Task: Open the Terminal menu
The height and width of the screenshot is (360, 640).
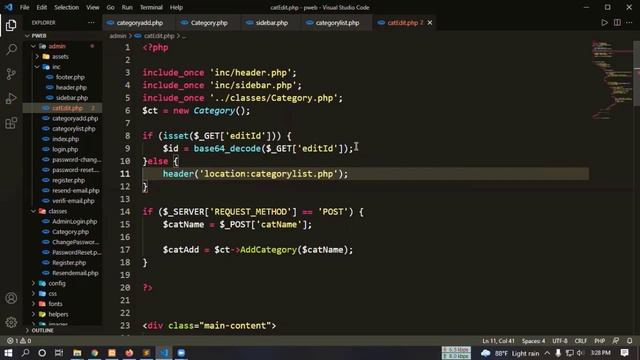Action: [x=151, y=7]
